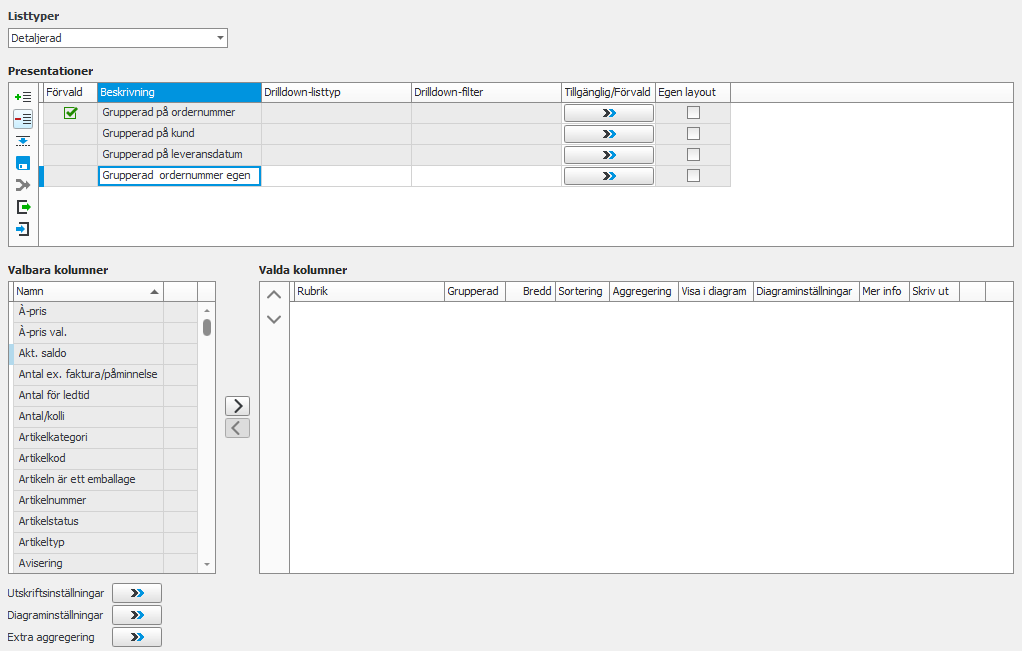Click the blue save disk icon
Screen dimensions: 1022x651
point(23,163)
